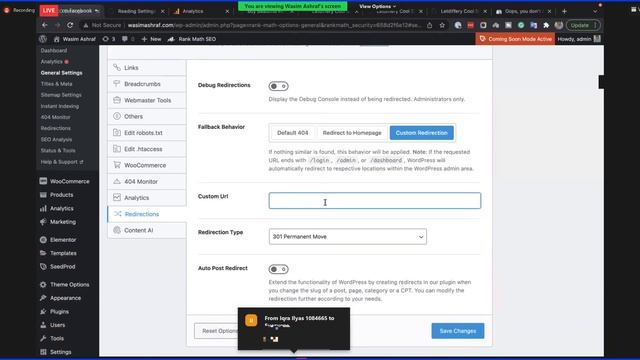Open the Links settings tab

click(x=147, y=68)
